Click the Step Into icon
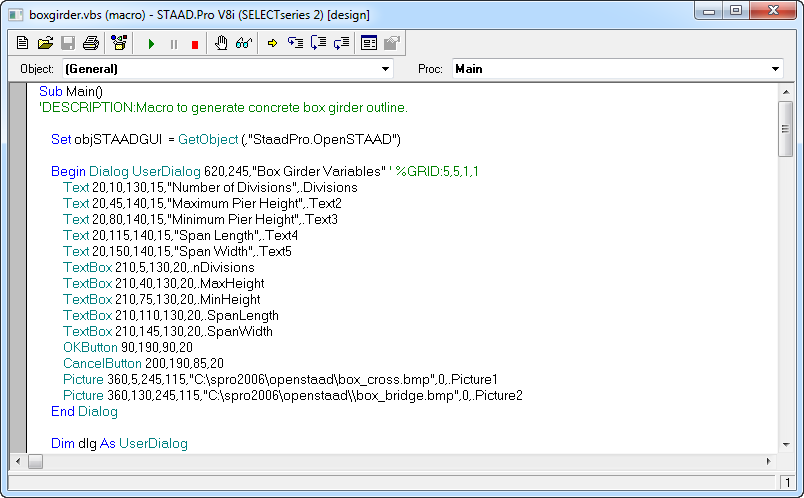Image resolution: width=804 pixels, height=498 pixels. (x=295, y=43)
